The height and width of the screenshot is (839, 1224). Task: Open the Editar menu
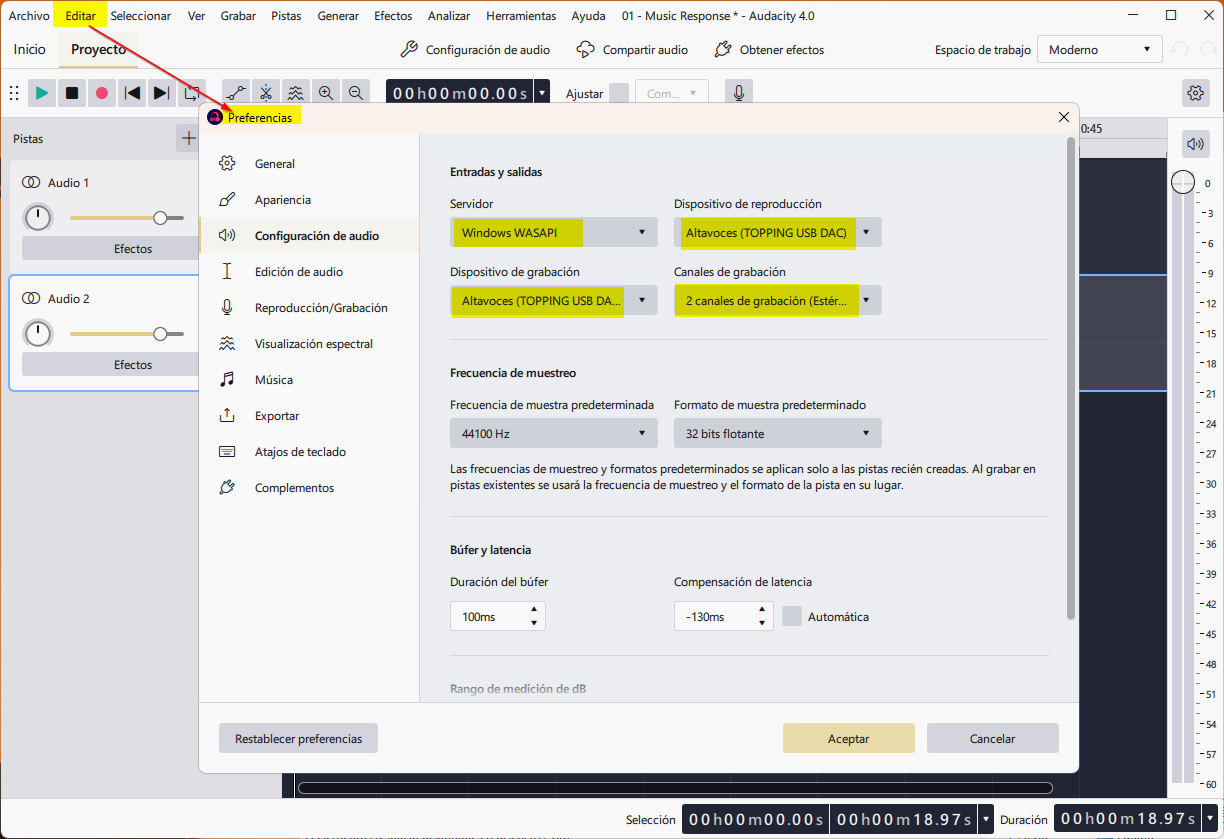click(80, 16)
